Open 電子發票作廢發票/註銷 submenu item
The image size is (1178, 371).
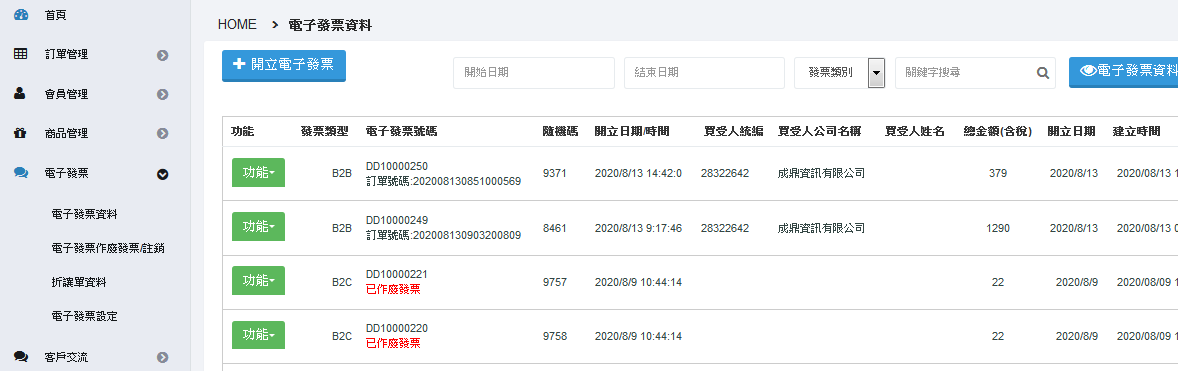click(108, 248)
